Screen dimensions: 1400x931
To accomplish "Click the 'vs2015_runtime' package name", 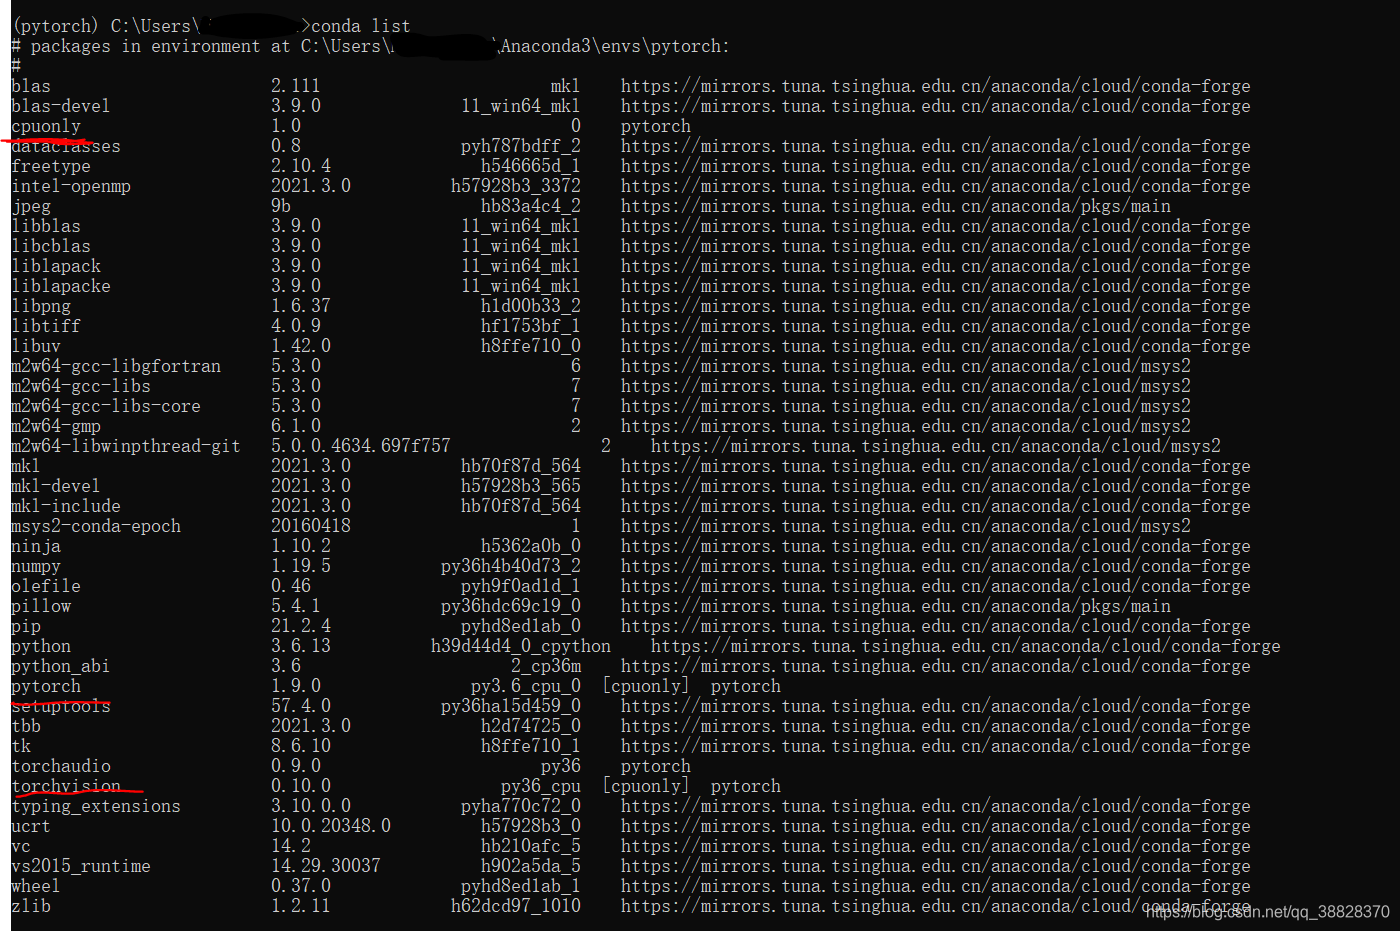I will pyautogui.click(x=81, y=866).
